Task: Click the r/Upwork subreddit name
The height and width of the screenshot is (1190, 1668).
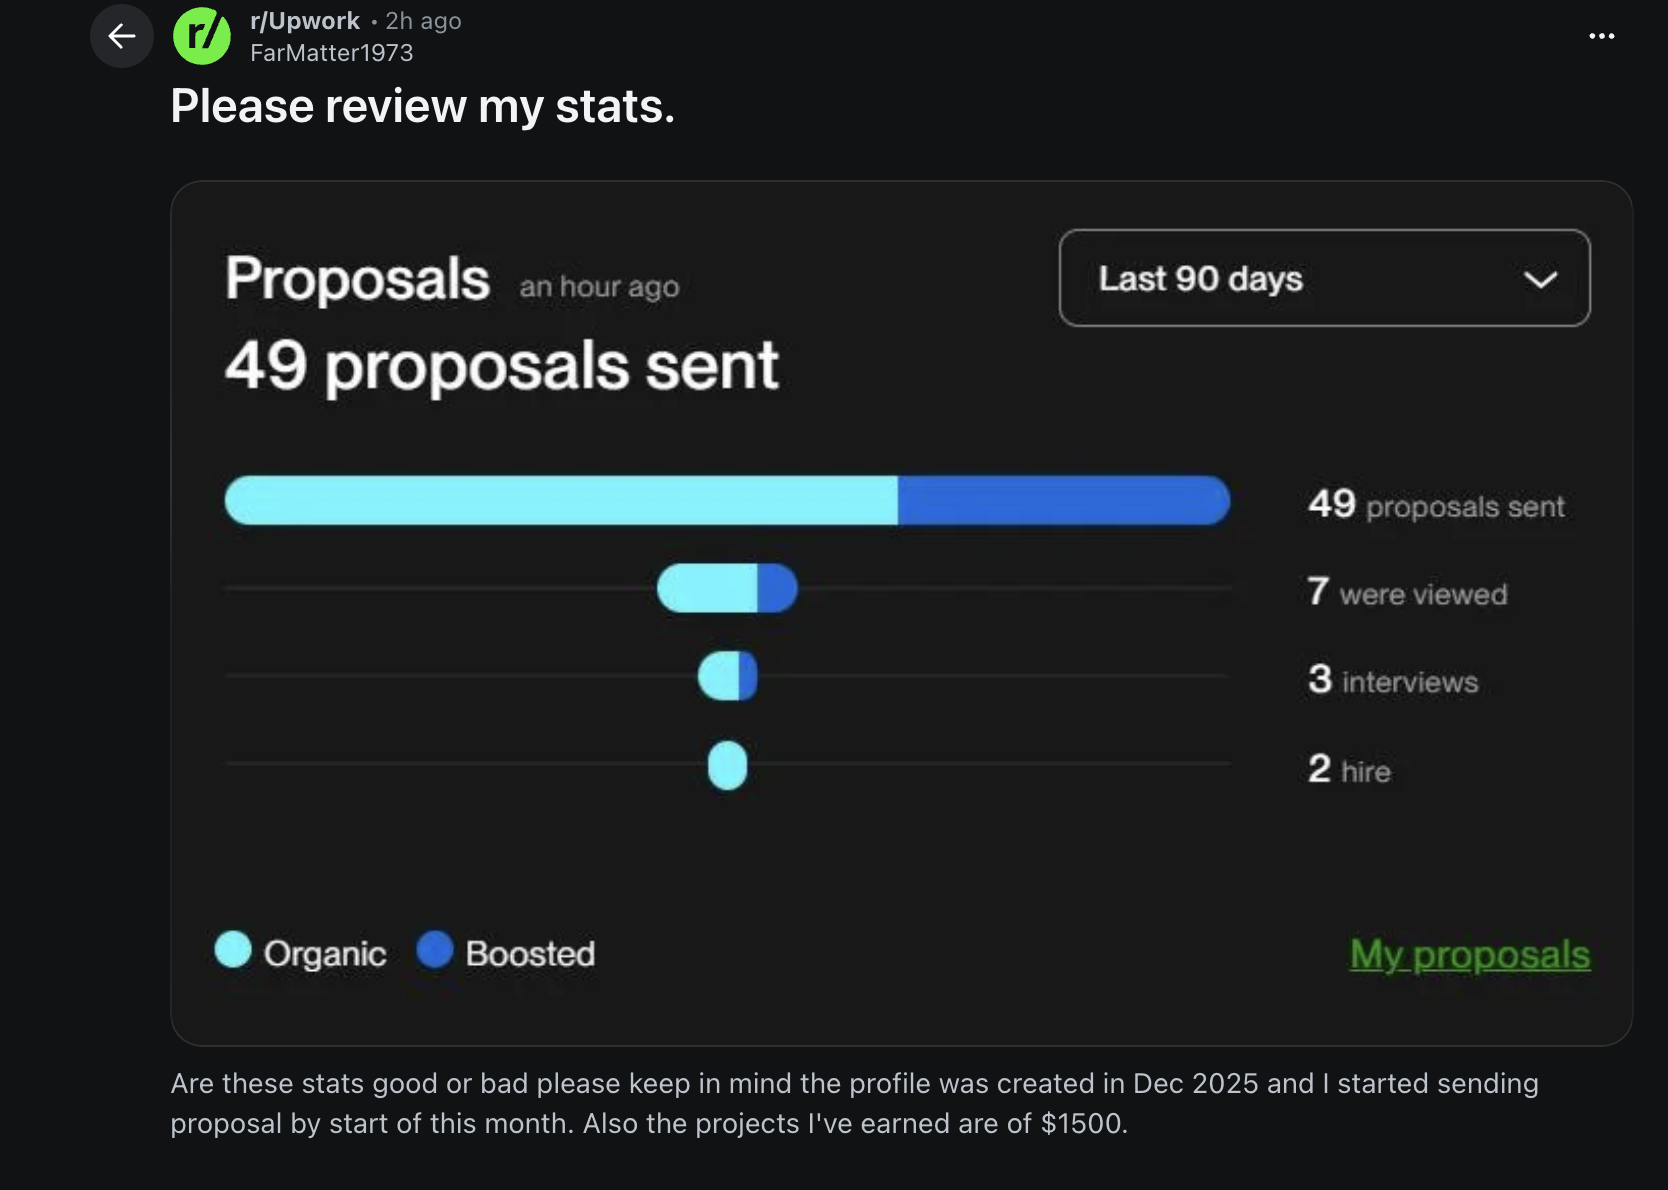Action: point(305,21)
